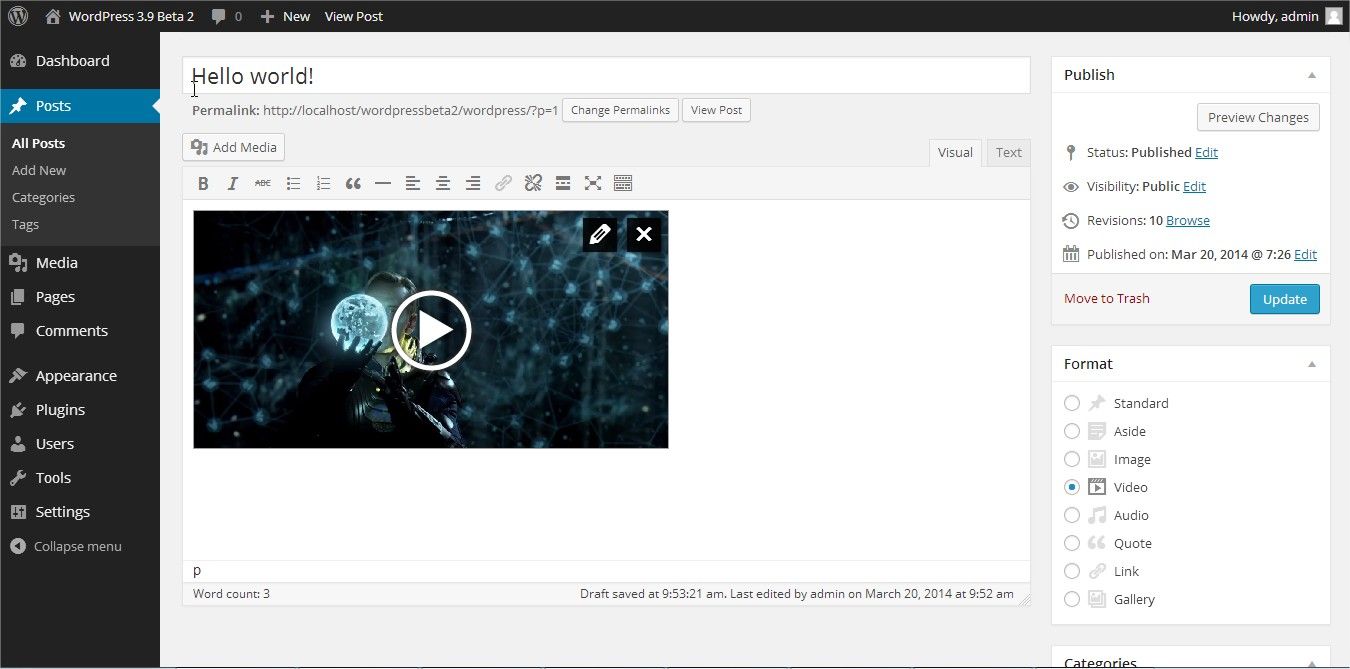Screen dimensions: 1350x669
Task: Edit the post Status
Action: pos(1206,152)
